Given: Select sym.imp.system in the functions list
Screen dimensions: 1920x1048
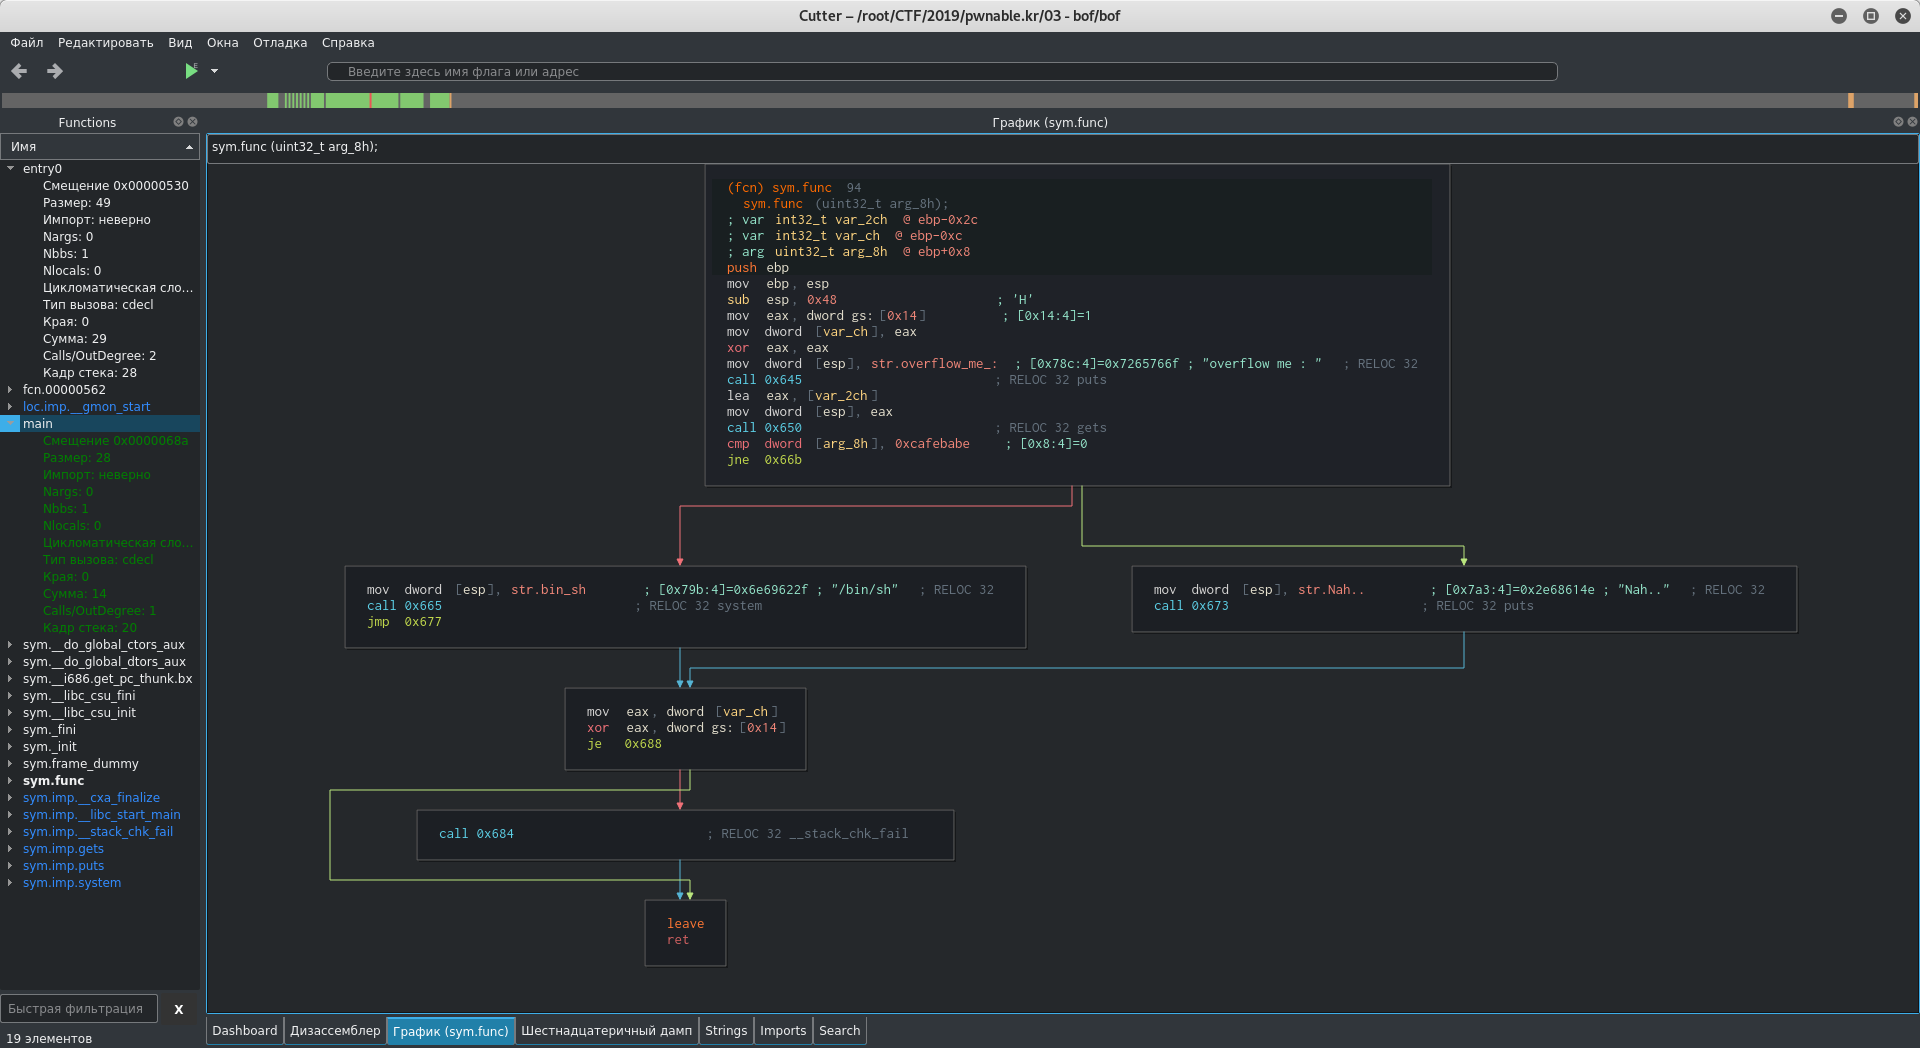Looking at the screenshot, I should point(72,883).
